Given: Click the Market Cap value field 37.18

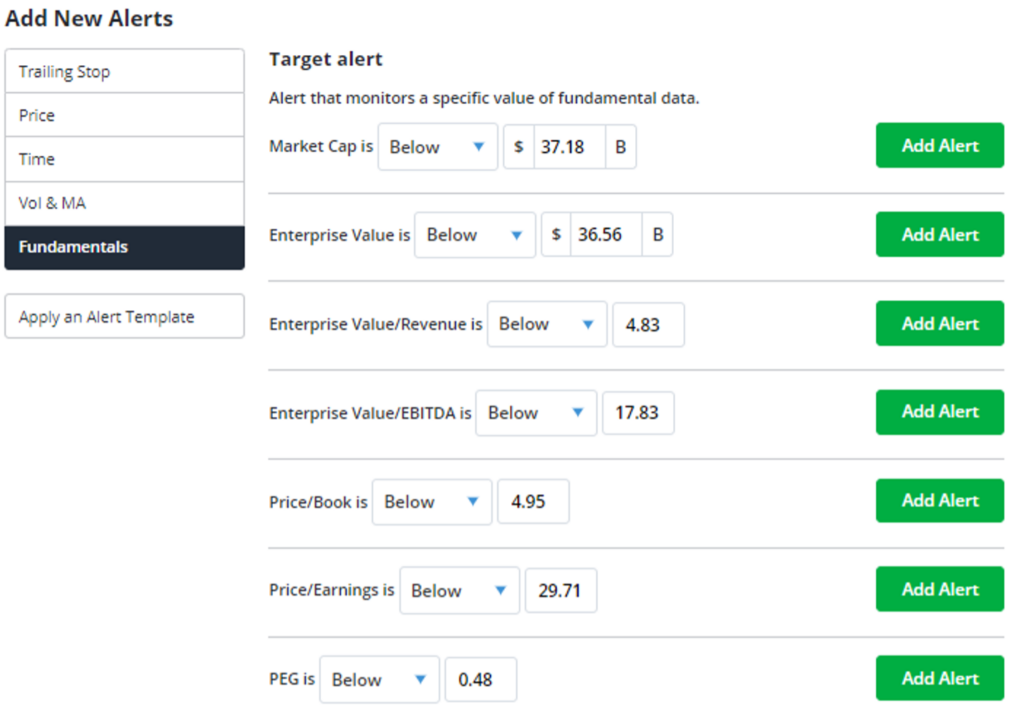Looking at the screenshot, I should [569, 147].
